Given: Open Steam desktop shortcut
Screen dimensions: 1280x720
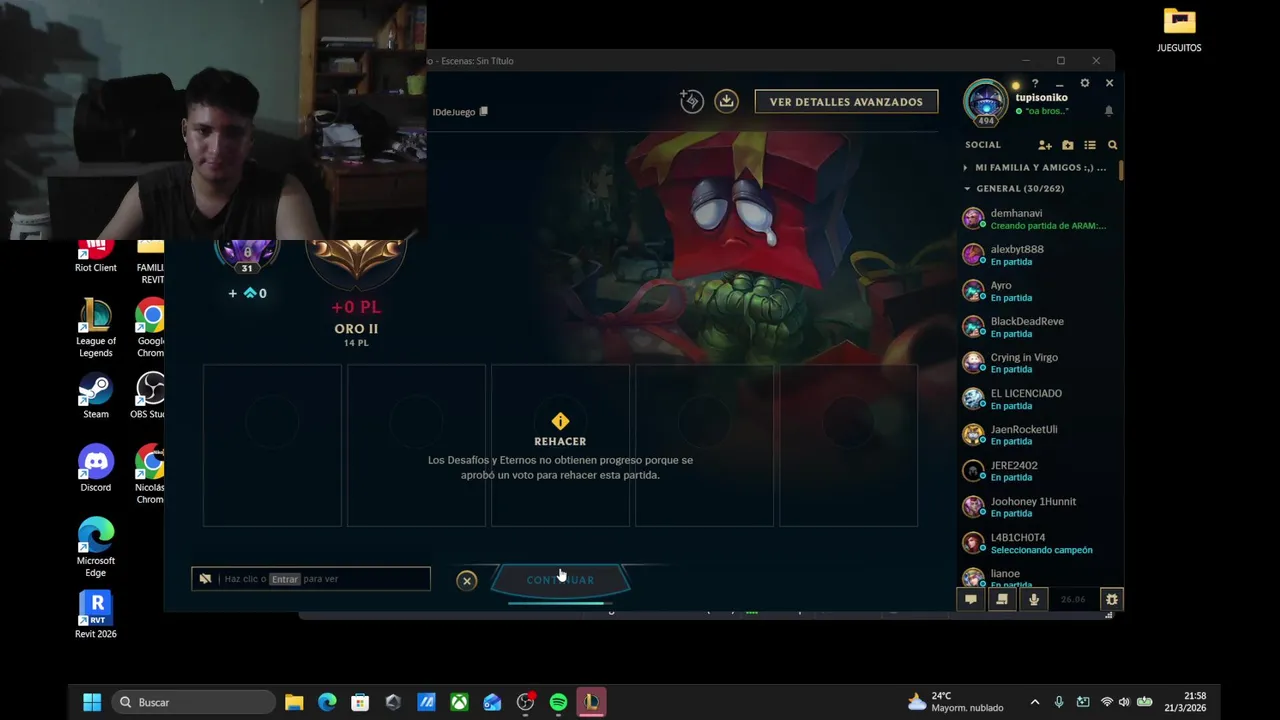Looking at the screenshot, I should (x=96, y=395).
